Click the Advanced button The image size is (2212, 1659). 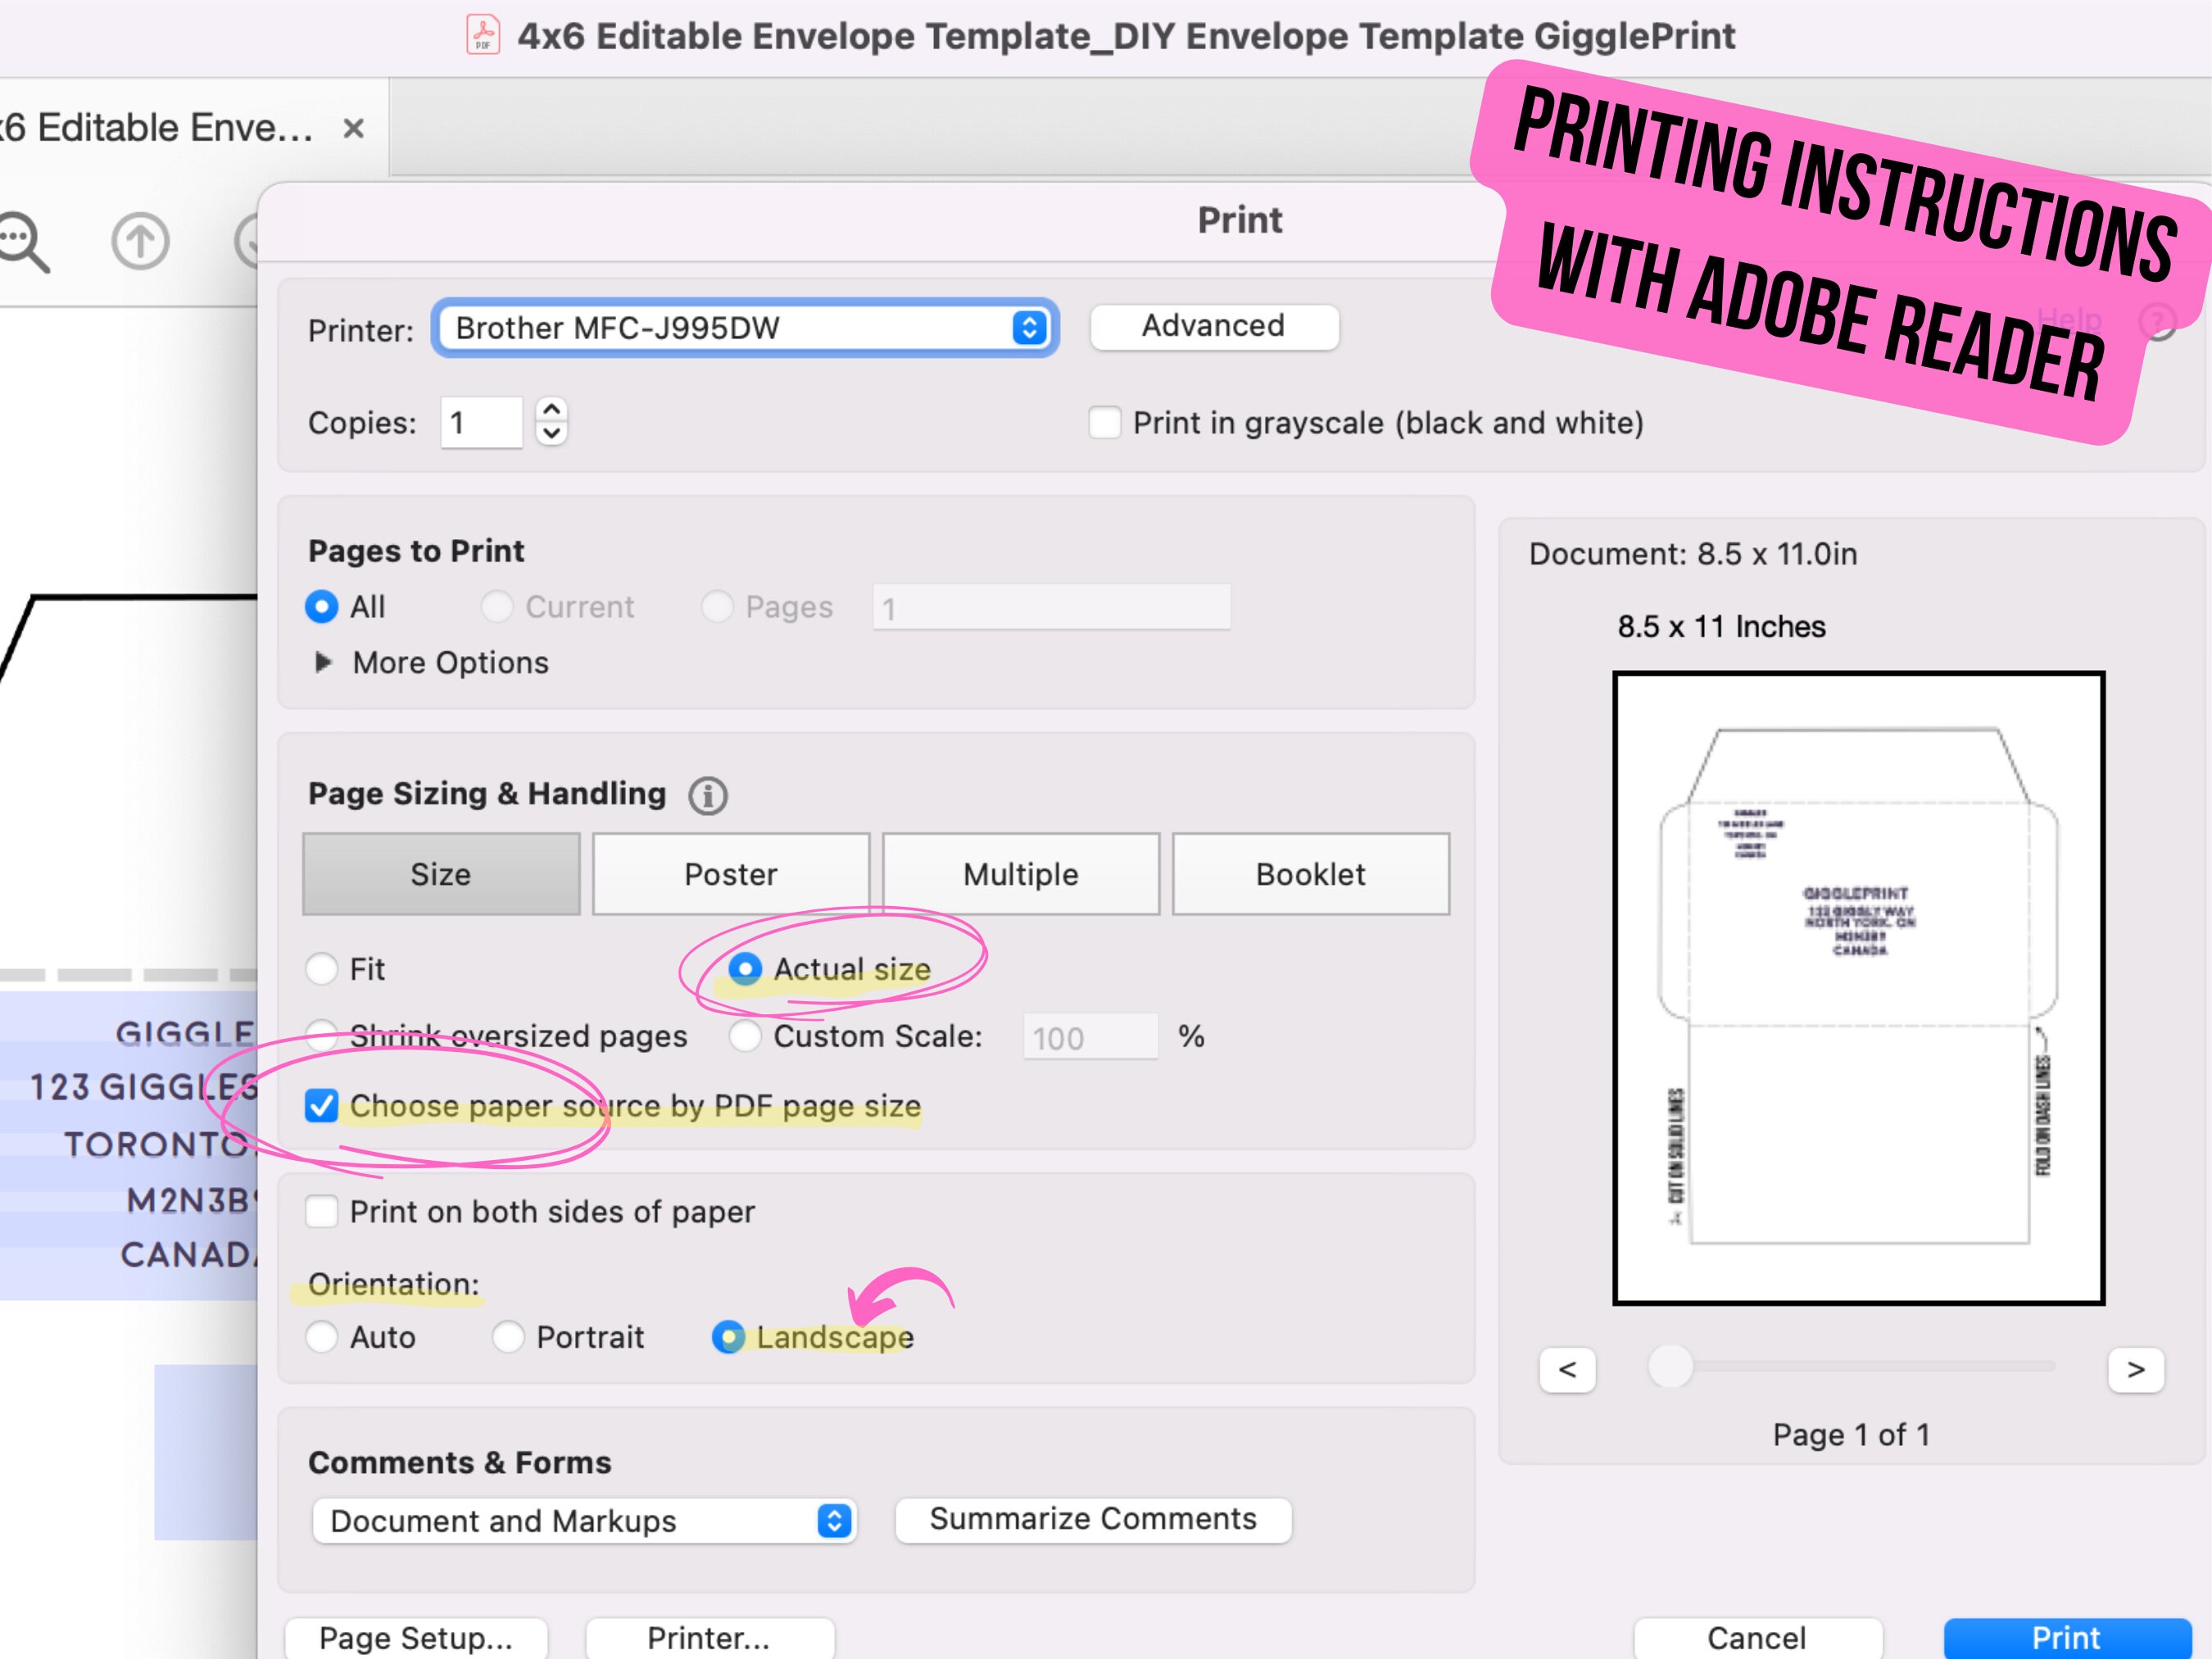(1214, 326)
